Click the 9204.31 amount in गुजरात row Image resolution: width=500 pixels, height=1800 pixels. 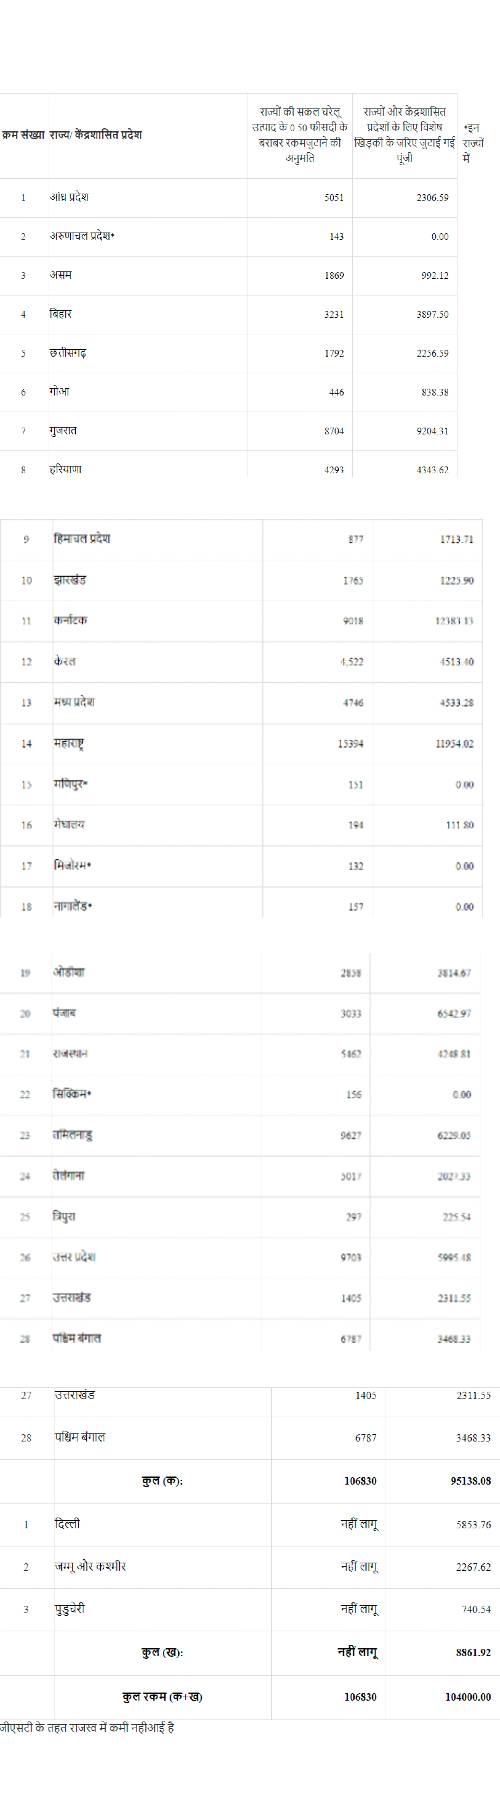432,432
